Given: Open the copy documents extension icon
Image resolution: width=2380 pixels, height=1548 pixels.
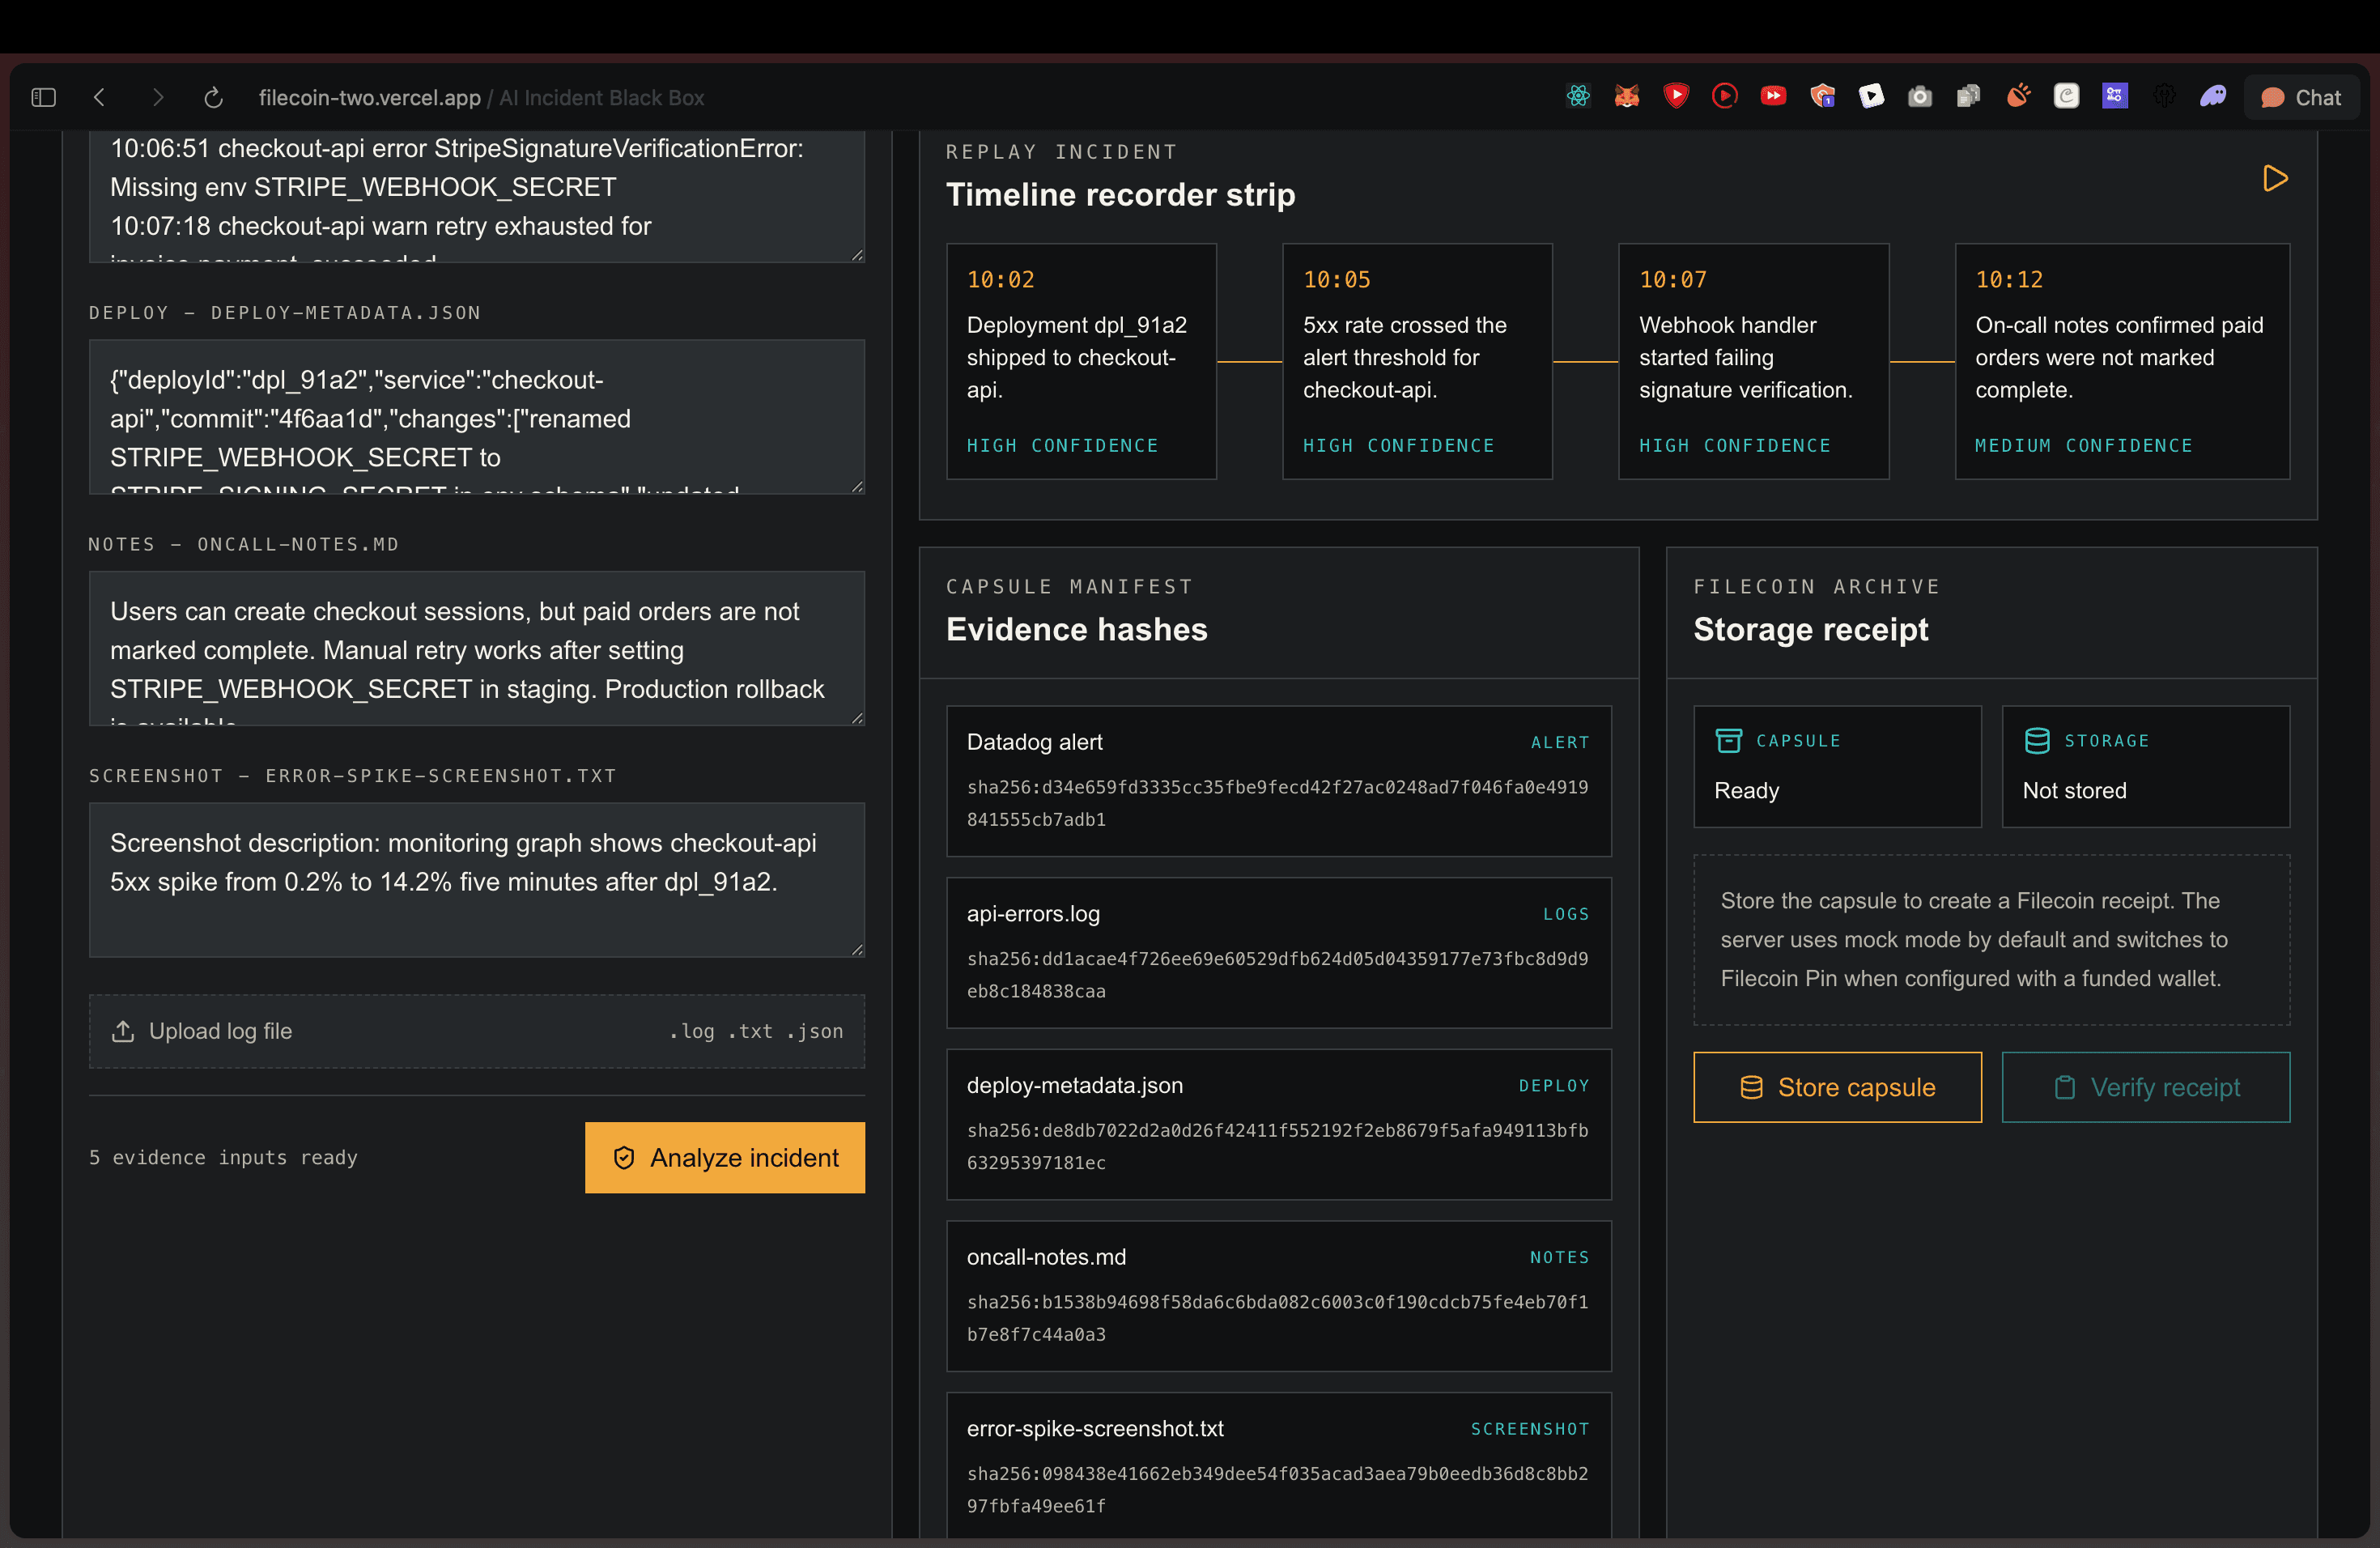Looking at the screenshot, I should coord(1968,96).
